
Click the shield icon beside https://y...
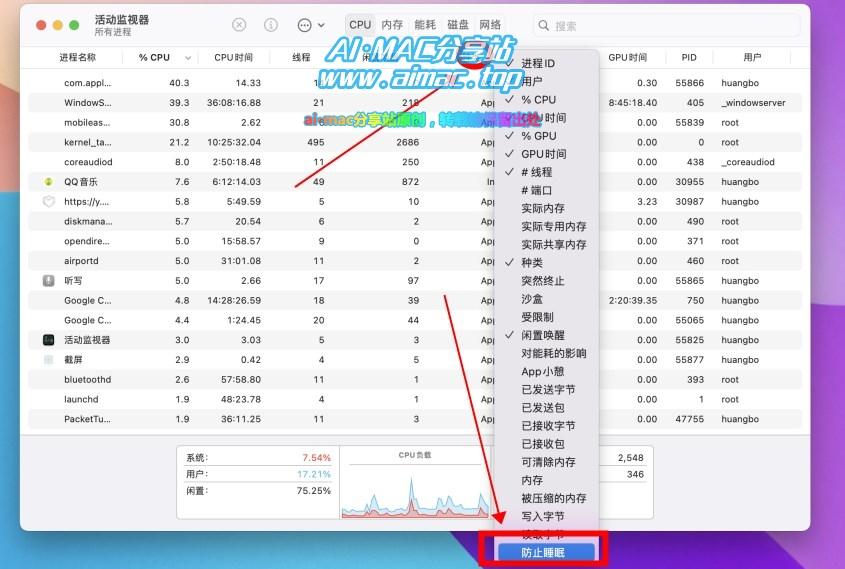point(49,202)
